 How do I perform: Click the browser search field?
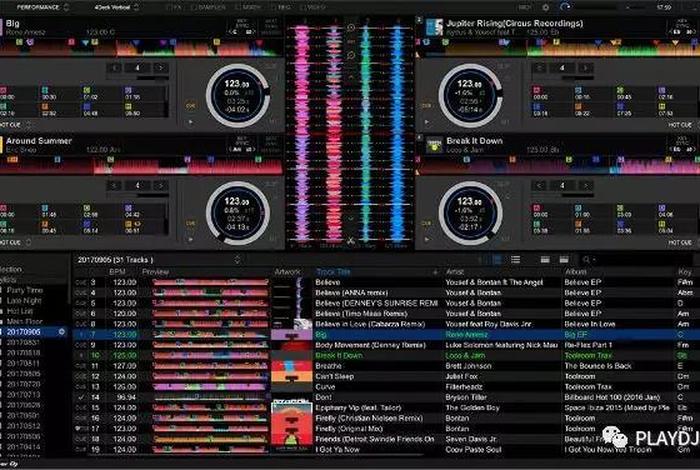(x=638, y=259)
